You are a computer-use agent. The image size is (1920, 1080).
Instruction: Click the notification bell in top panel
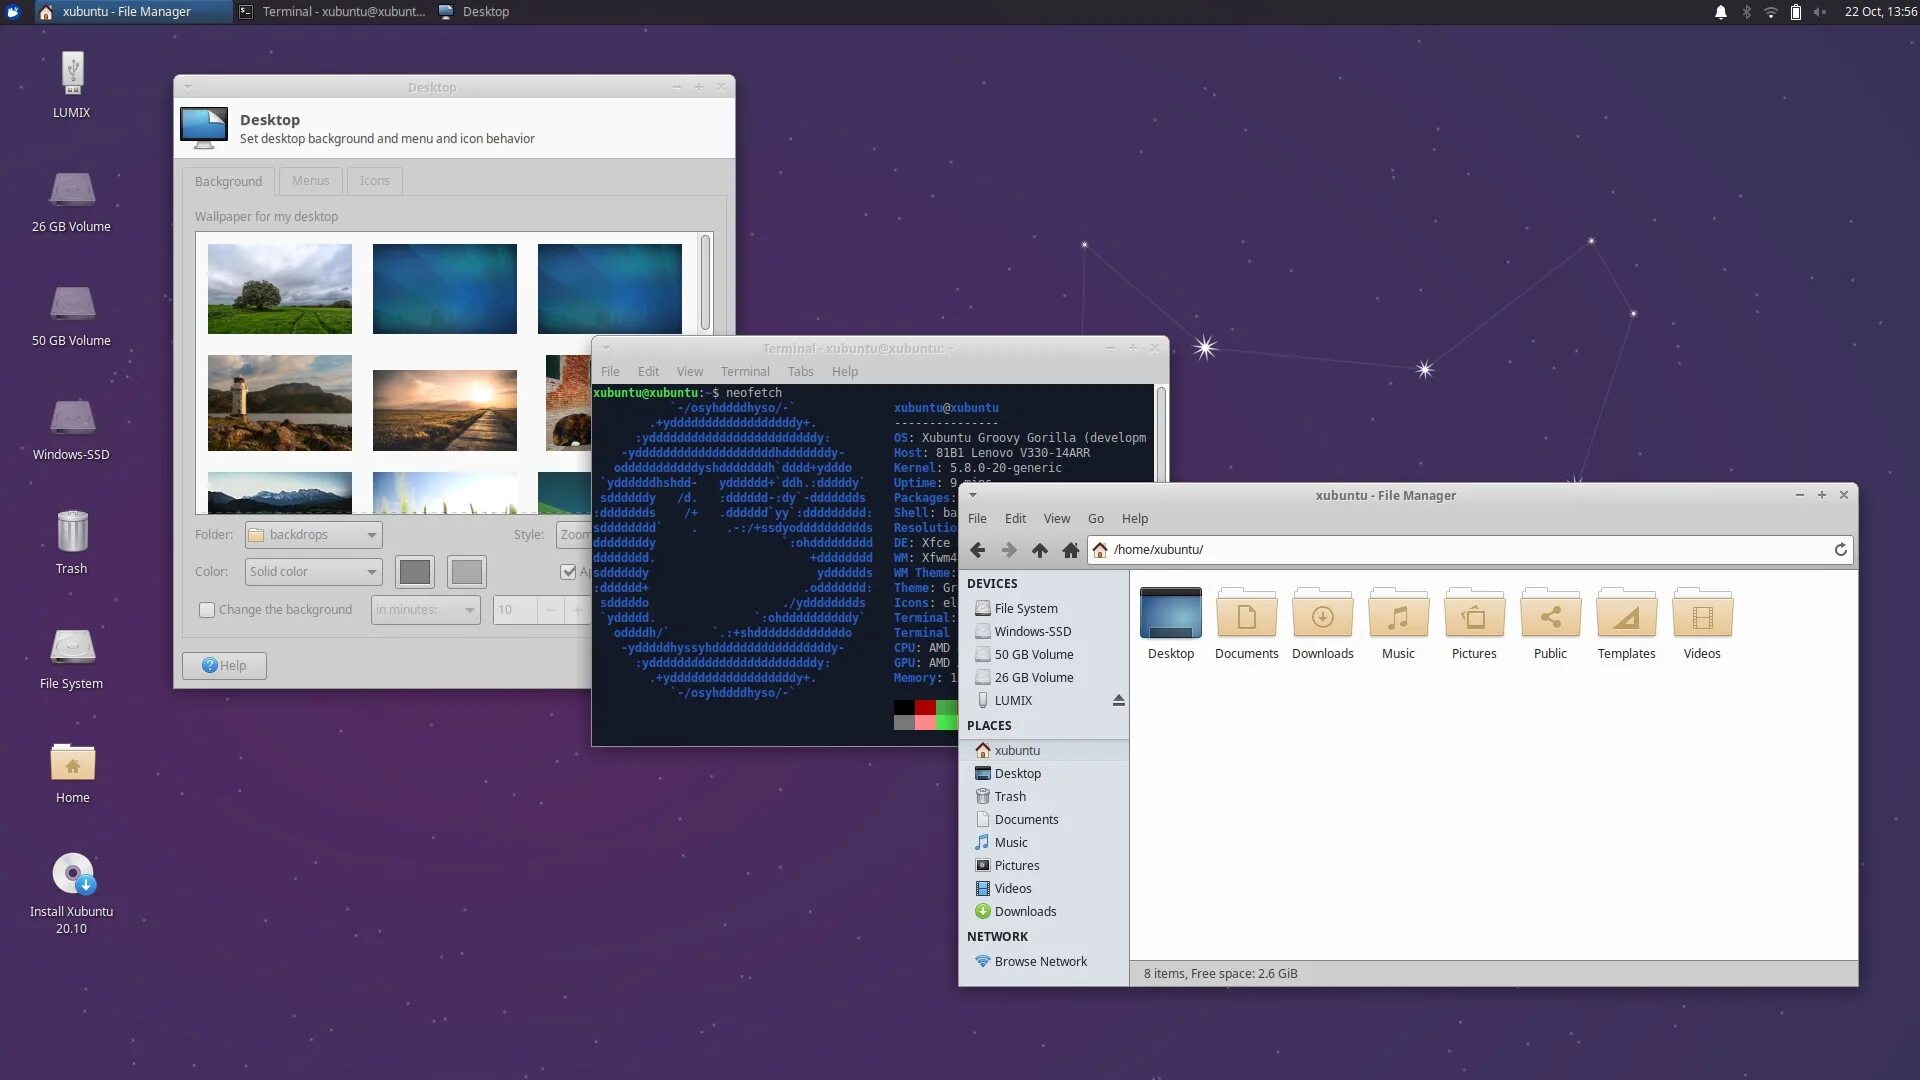coord(1721,12)
